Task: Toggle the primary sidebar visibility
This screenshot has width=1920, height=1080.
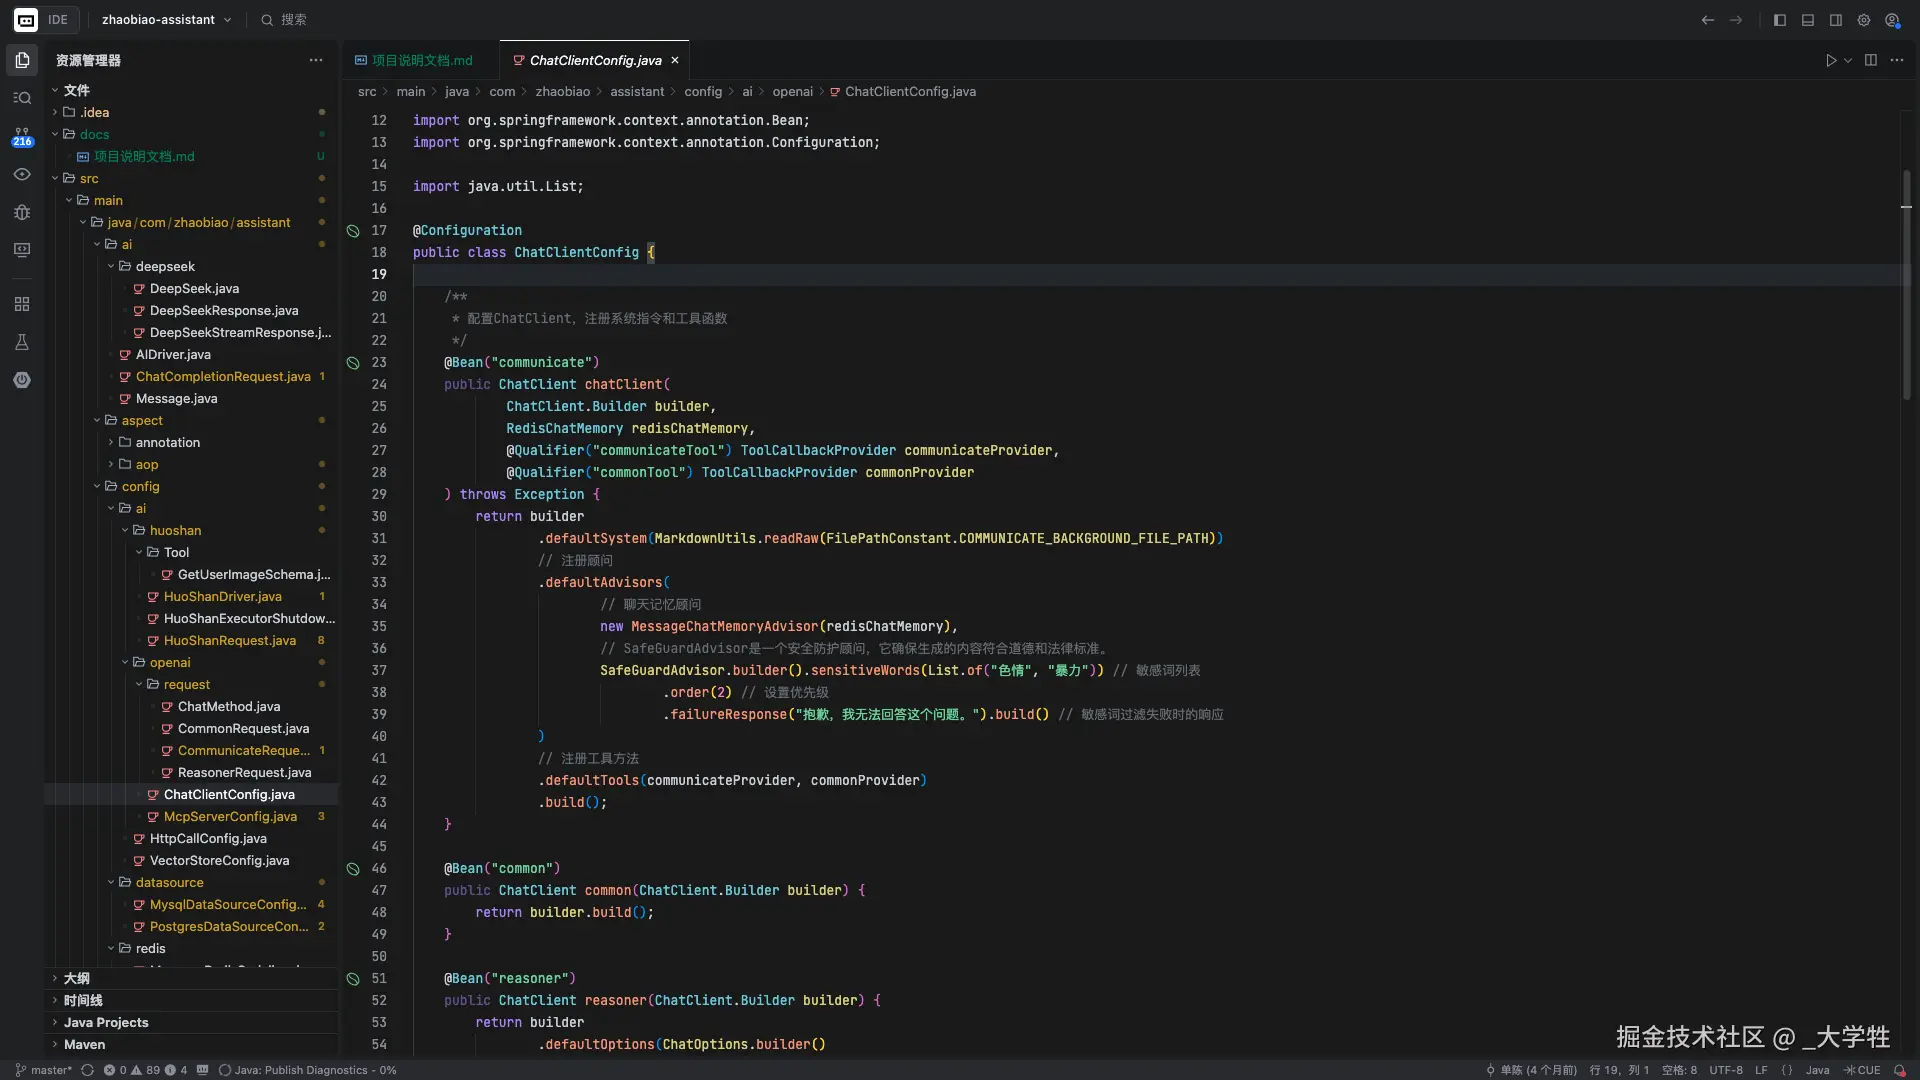Action: 1780,20
